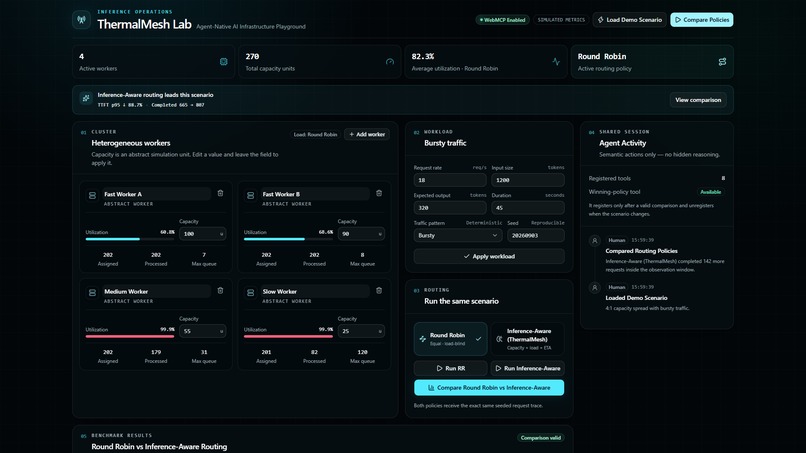Click the Active workers chip icon
Viewport: 806px width, 453px height.
click(224, 62)
